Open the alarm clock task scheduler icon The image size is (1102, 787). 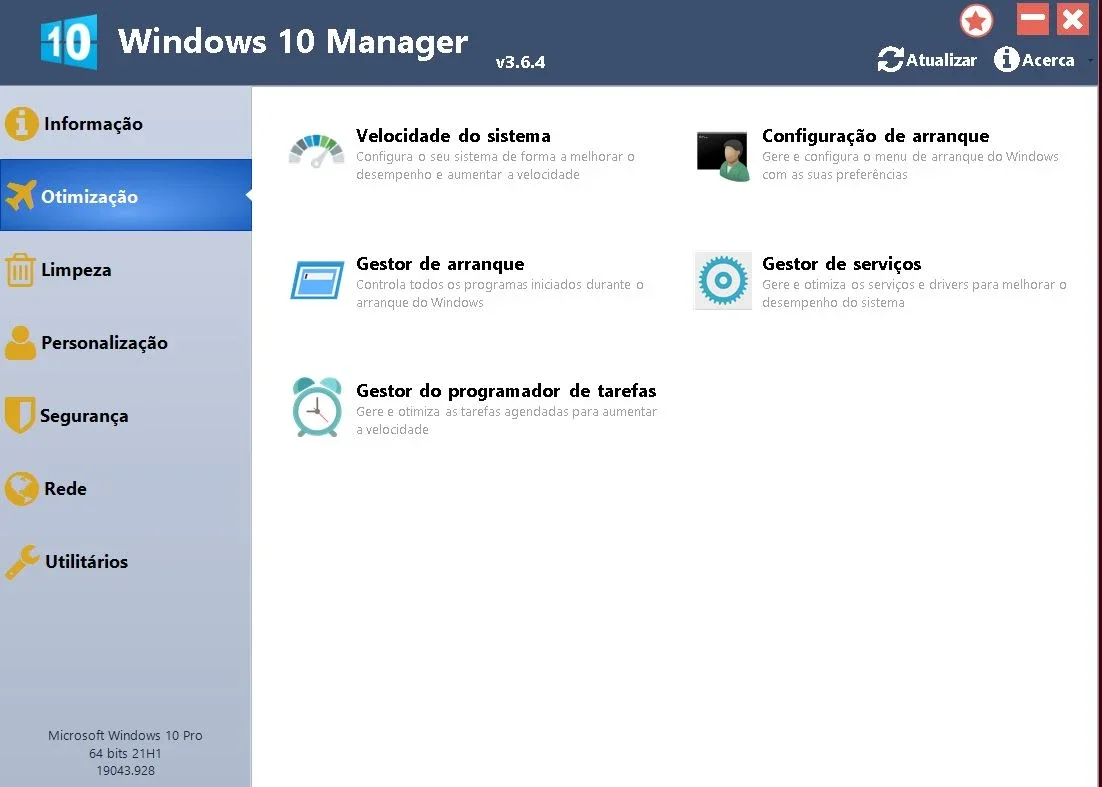pyautogui.click(x=317, y=407)
